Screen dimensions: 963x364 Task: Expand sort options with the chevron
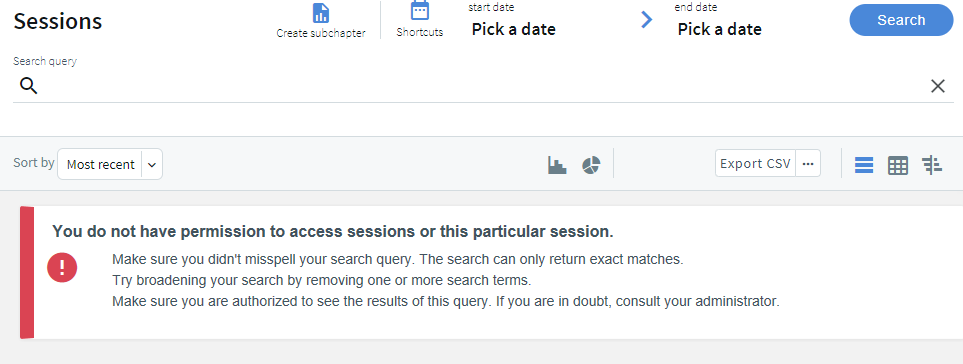coord(152,165)
